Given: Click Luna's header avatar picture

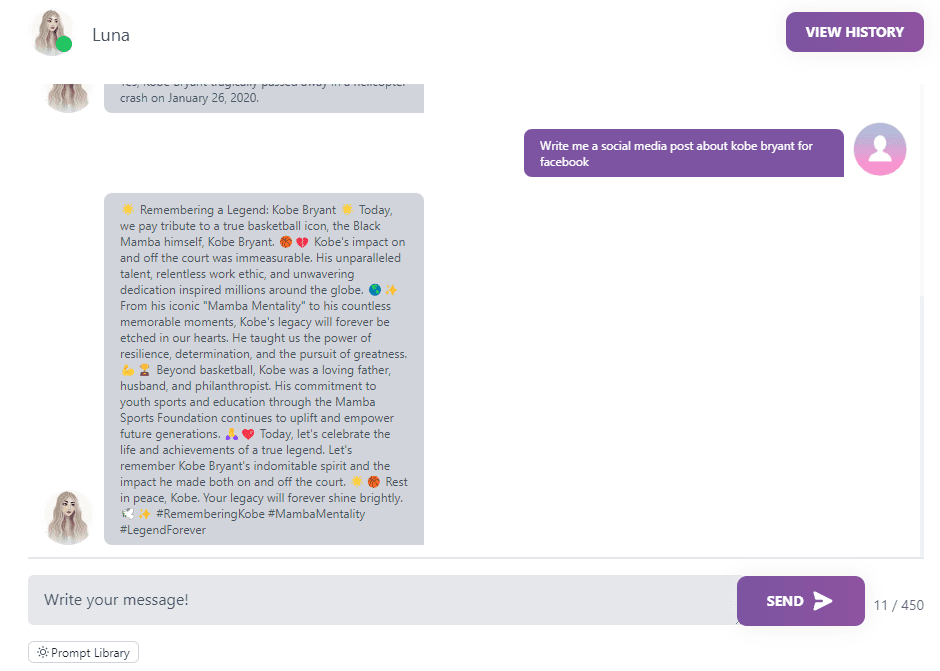Looking at the screenshot, I should (x=52, y=33).
